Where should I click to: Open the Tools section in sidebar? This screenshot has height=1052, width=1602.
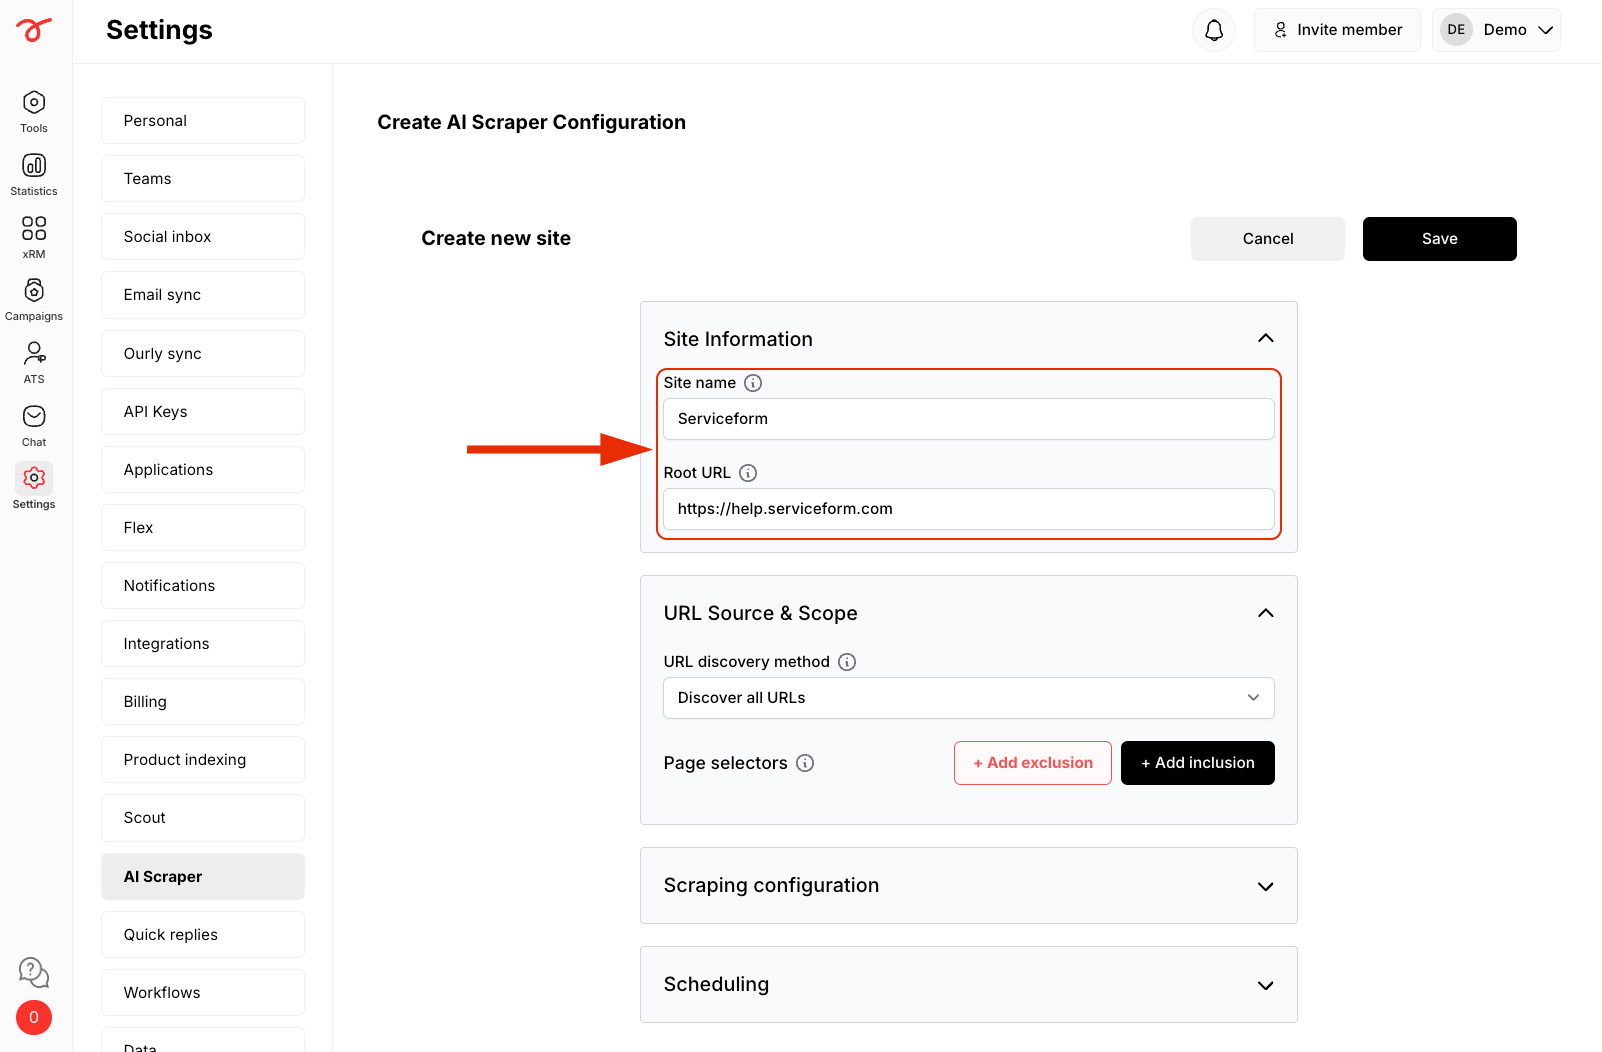click(x=34, y=111)
